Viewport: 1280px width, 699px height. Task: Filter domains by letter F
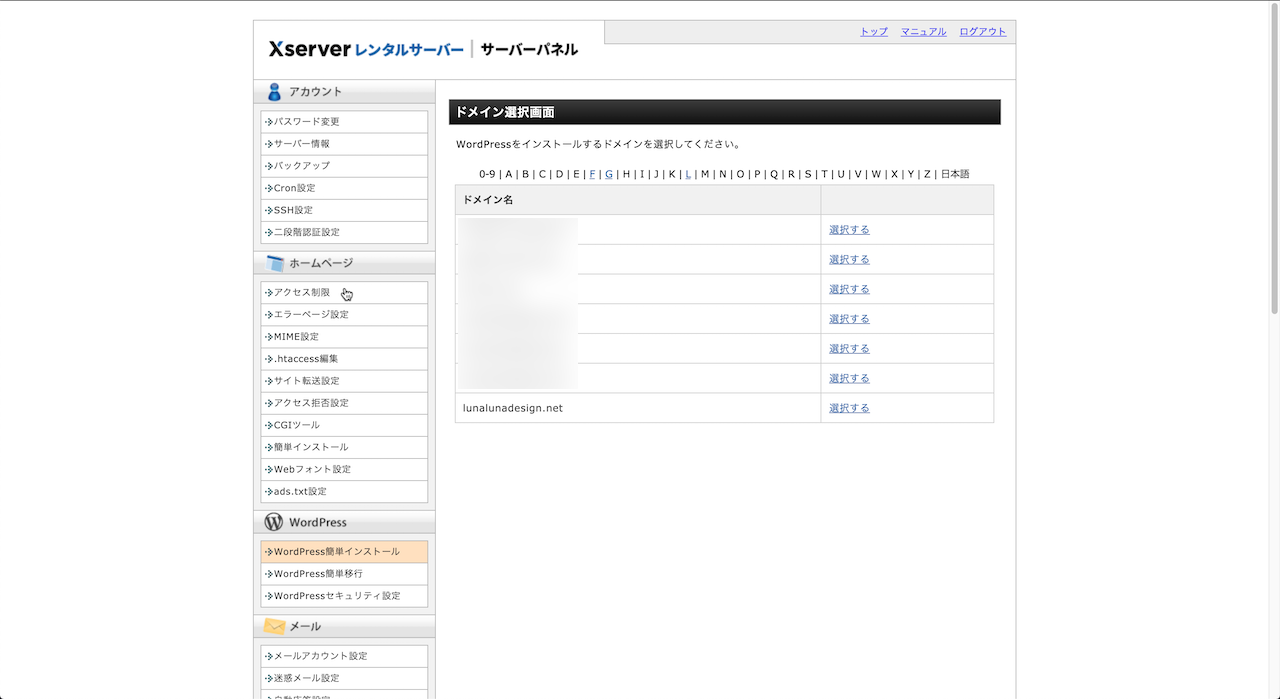pyautogui.click(x=592, y=174)
